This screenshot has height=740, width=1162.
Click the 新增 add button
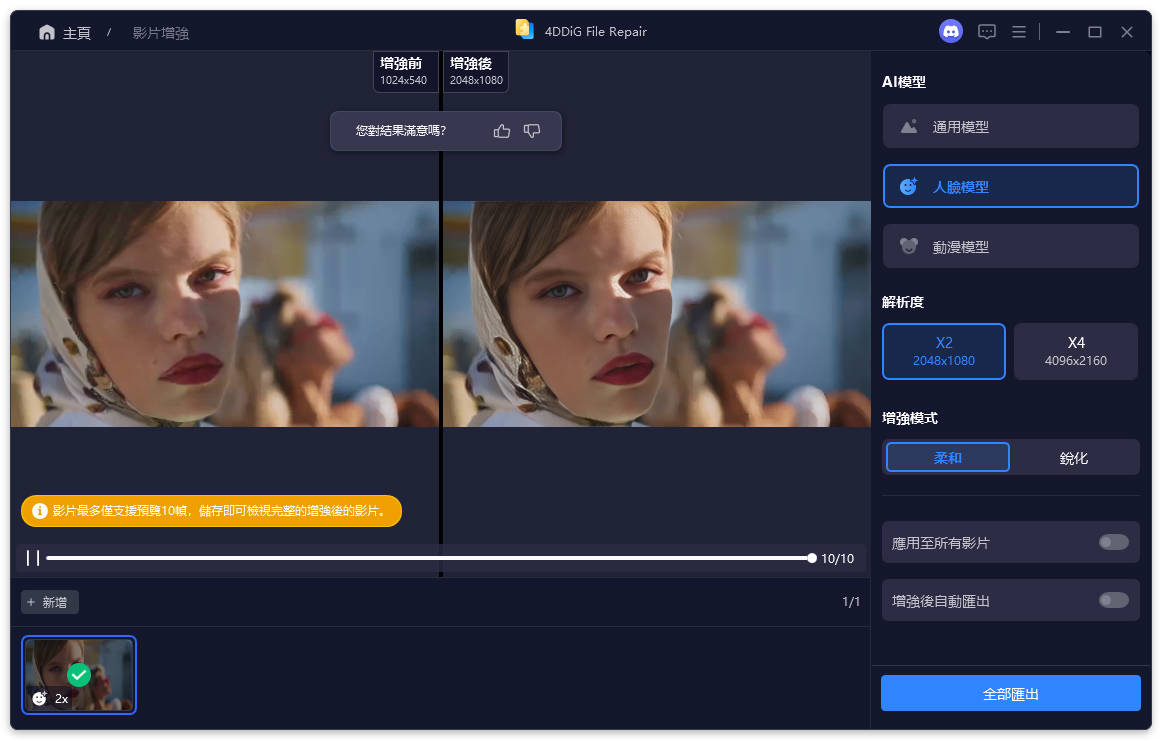pos(50,602)
